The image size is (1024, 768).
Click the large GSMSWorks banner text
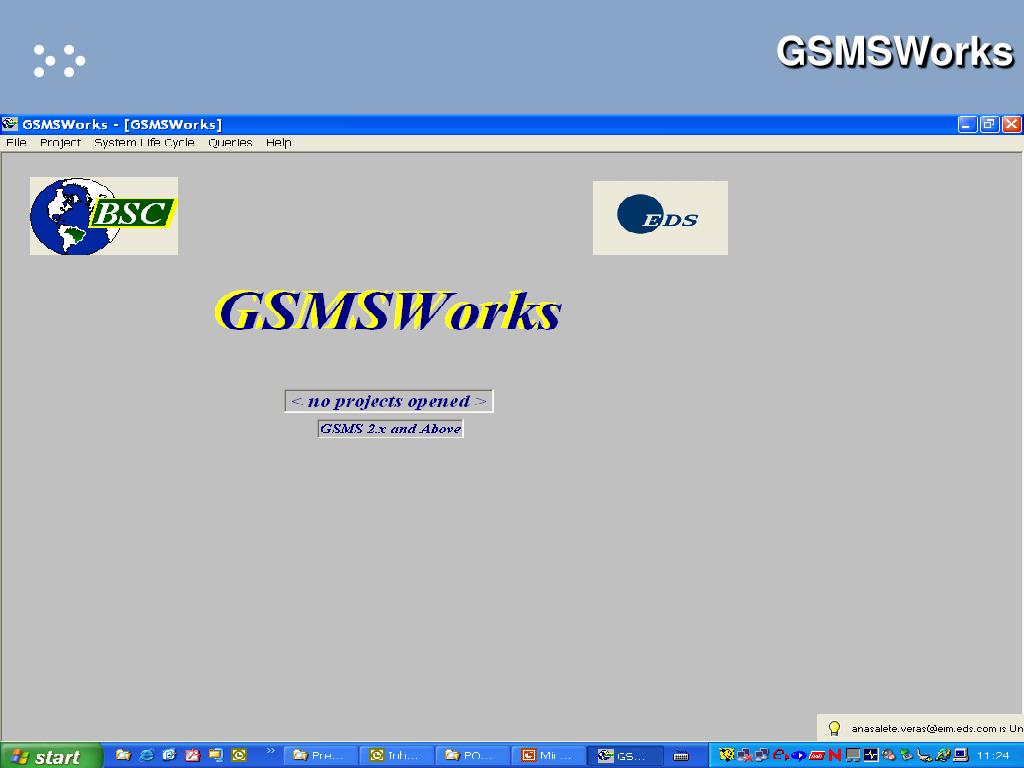(388, 311)
